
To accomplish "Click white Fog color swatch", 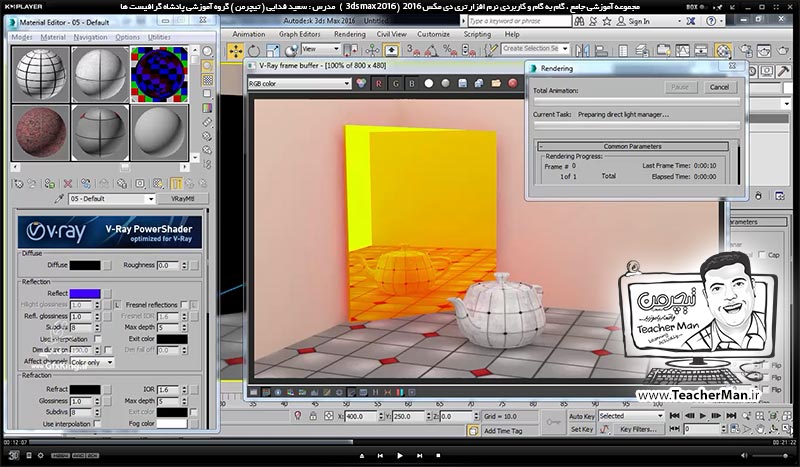I will coord(172,424).
